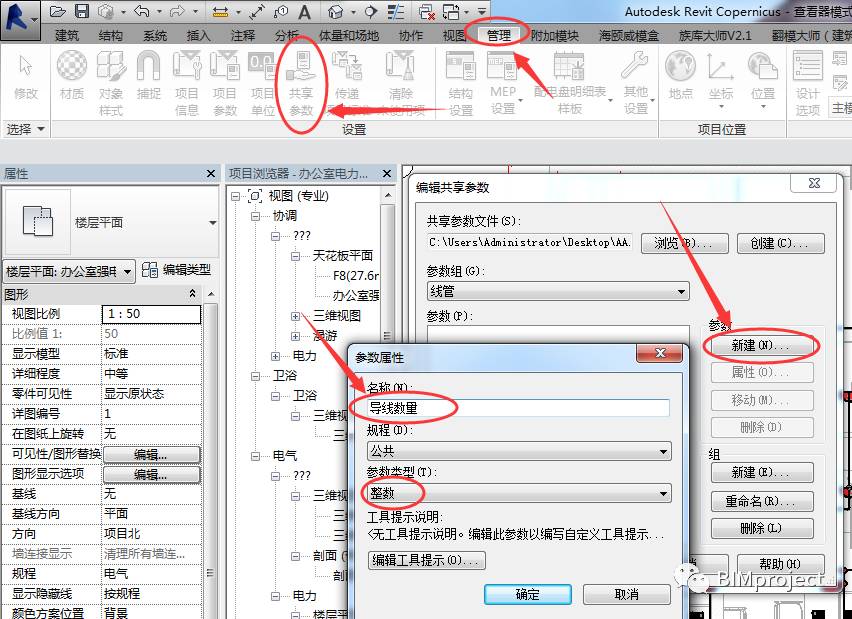Open 其他设置 Additional Settings

tap(635, 83)
